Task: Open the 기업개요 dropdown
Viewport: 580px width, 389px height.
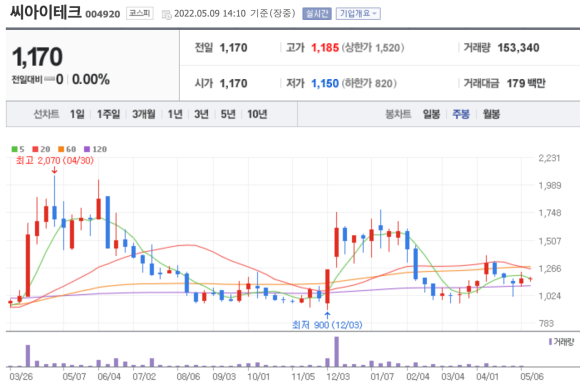Action: click(358, 14)
